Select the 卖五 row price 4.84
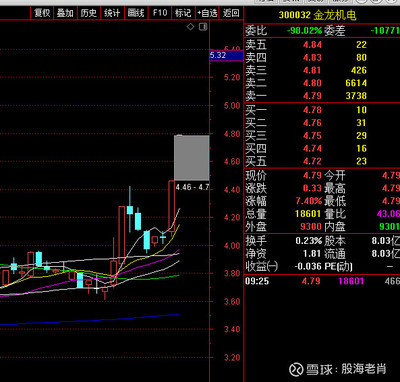 [x=312, y=45]
